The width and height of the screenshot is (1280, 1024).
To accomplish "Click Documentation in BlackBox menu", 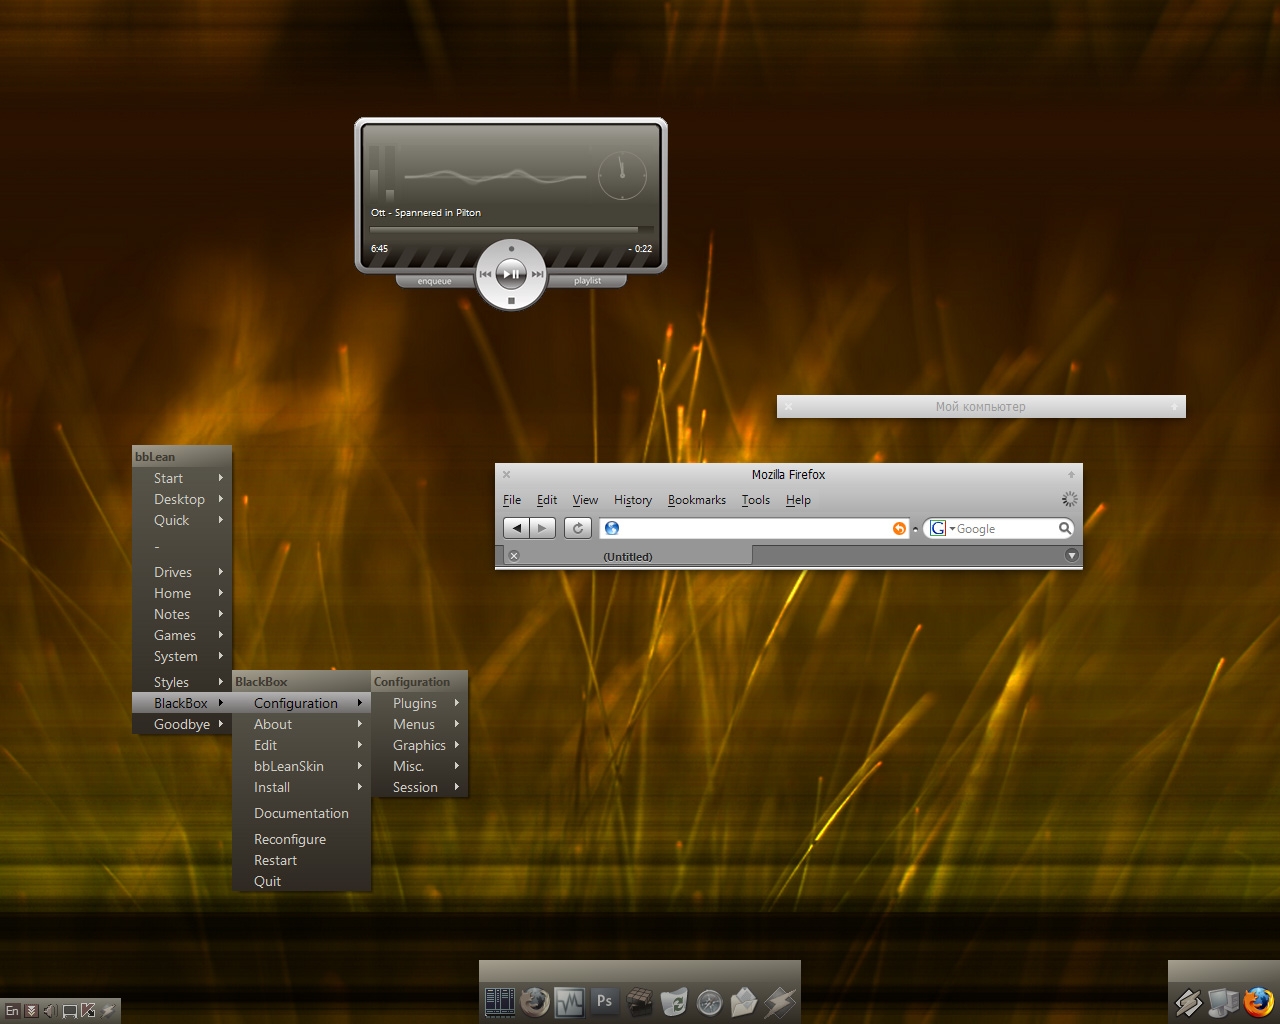I will 301,813.
